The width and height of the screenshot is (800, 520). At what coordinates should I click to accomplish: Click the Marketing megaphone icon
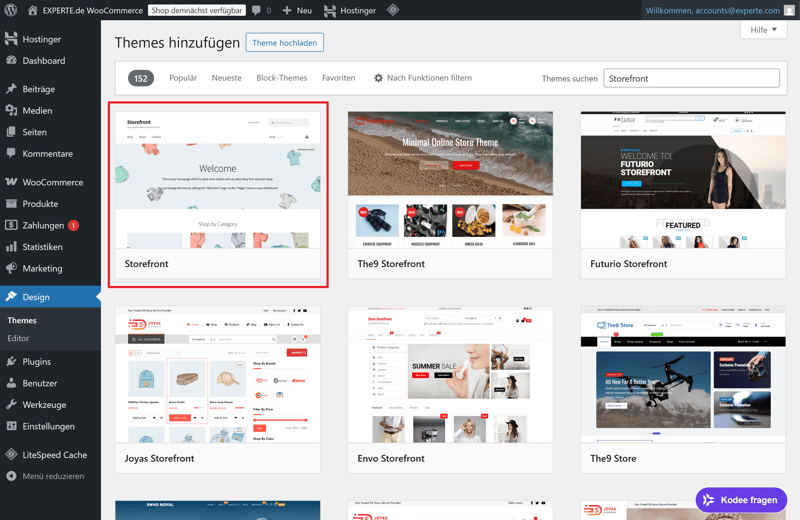click(11, 268)
